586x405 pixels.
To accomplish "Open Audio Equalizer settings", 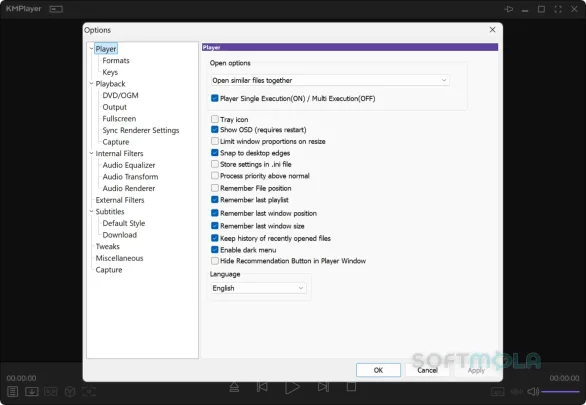I will tap(129, 165).
